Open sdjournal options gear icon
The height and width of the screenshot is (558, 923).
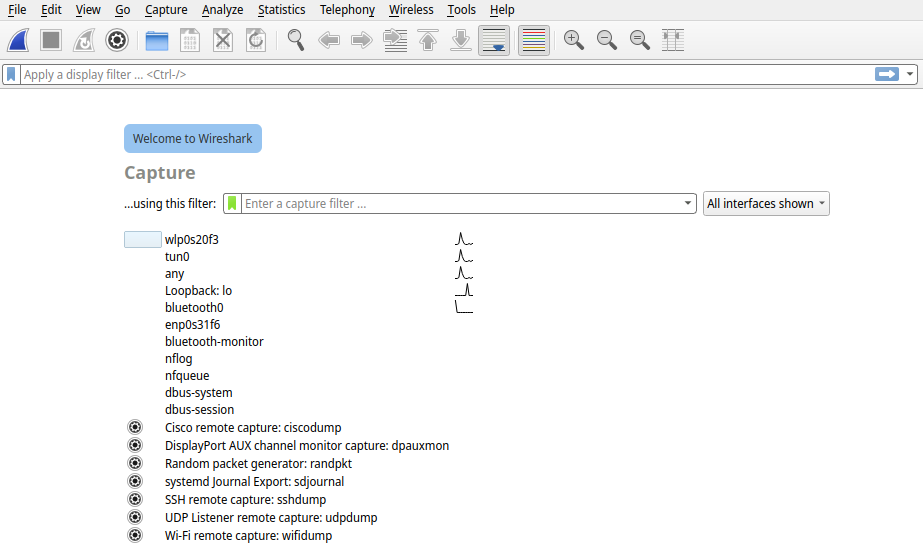coord(135,481)
